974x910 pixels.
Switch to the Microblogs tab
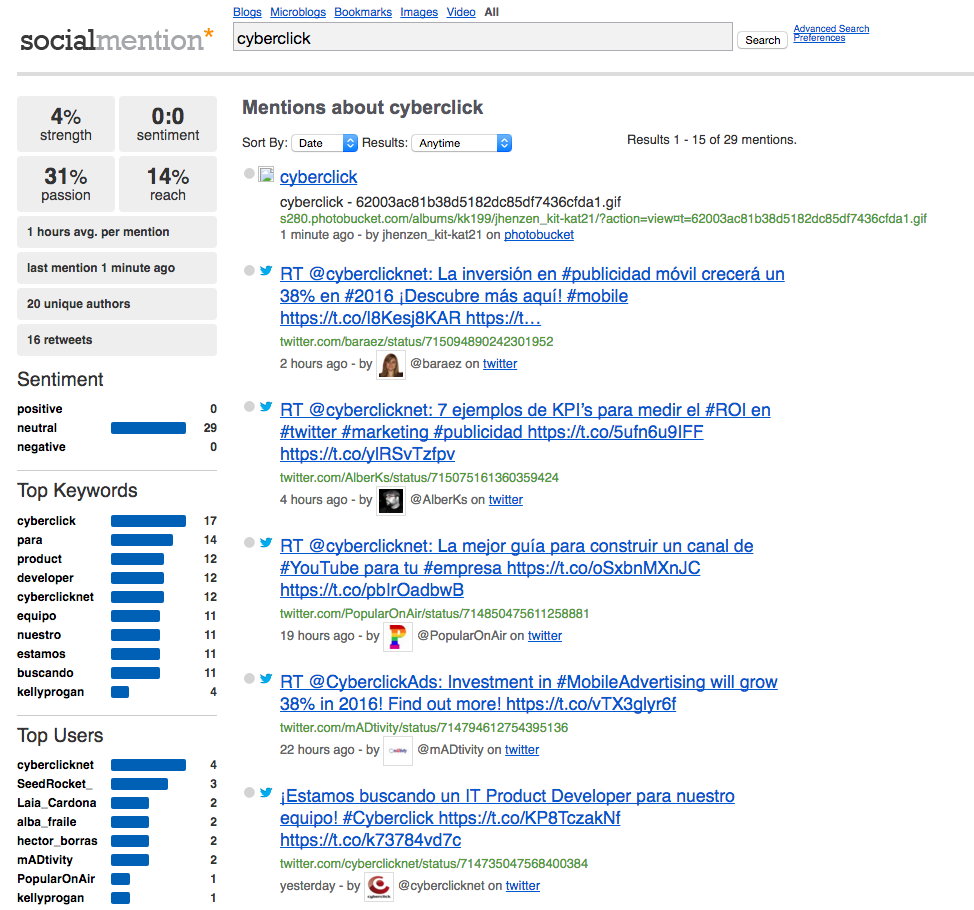pyautogui.click(x=298, y=12)
